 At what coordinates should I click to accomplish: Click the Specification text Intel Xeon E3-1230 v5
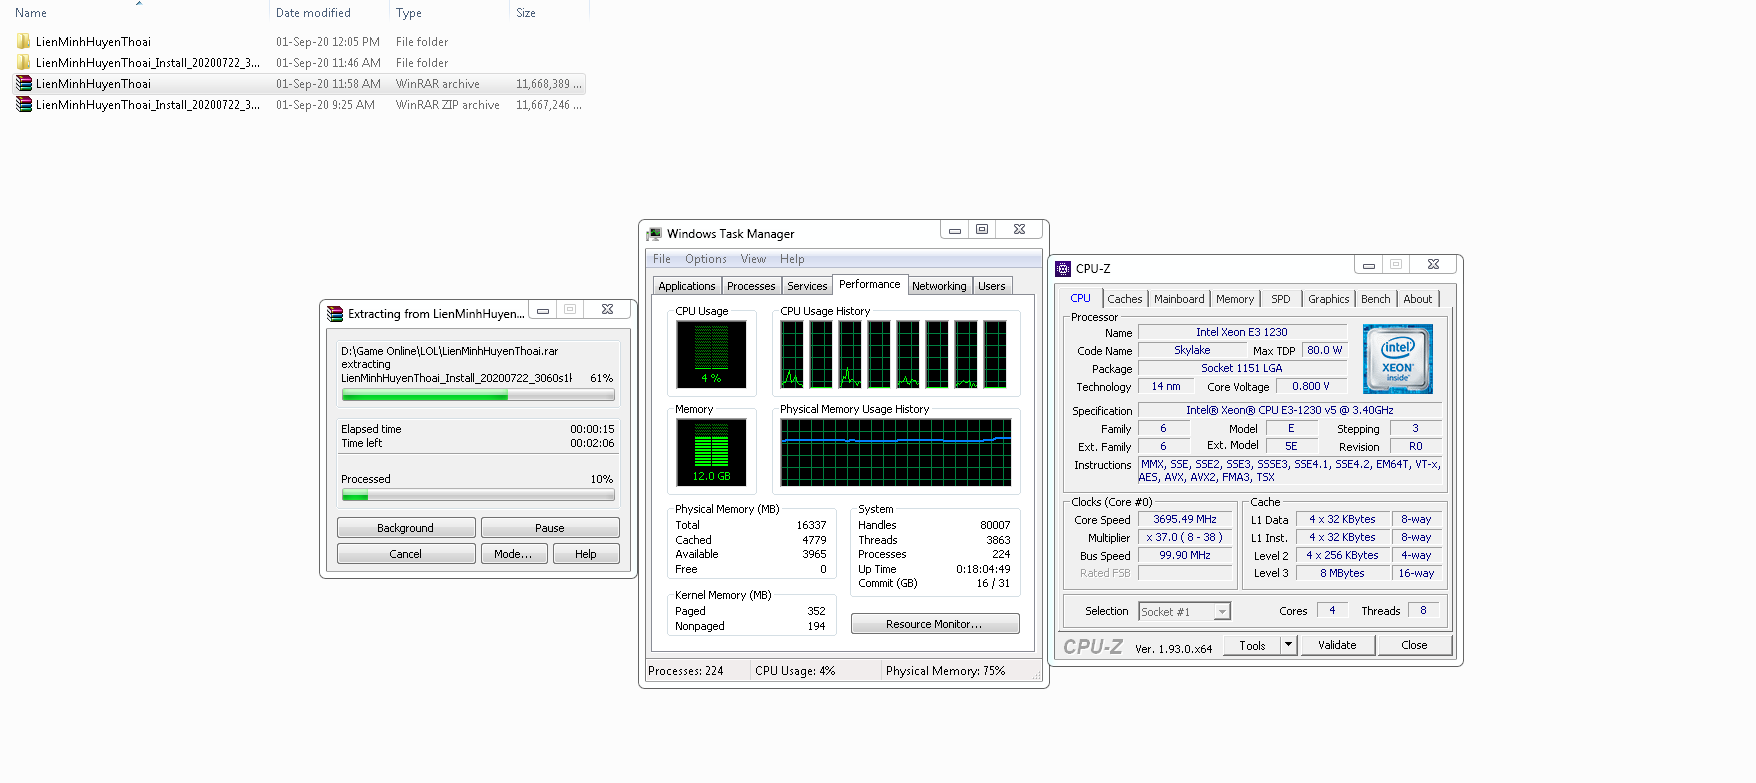tap(1290, 410)
